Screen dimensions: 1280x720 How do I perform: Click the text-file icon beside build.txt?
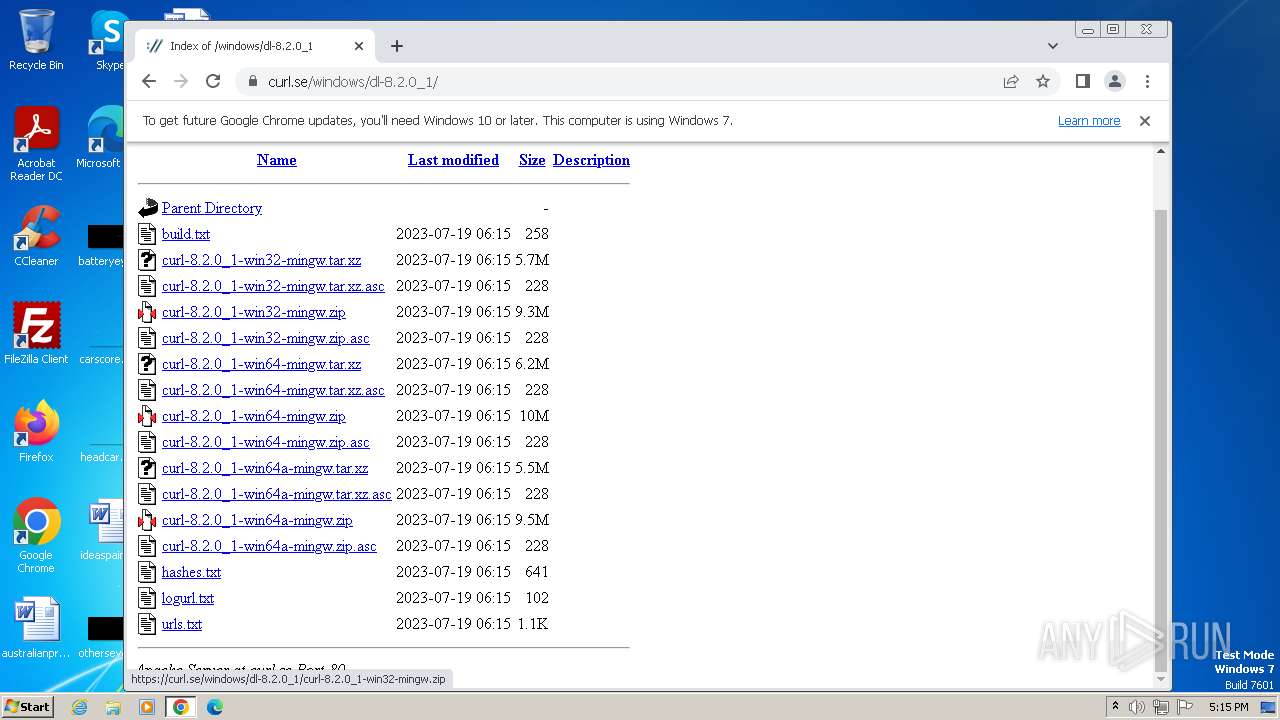[x=148, y=234]
